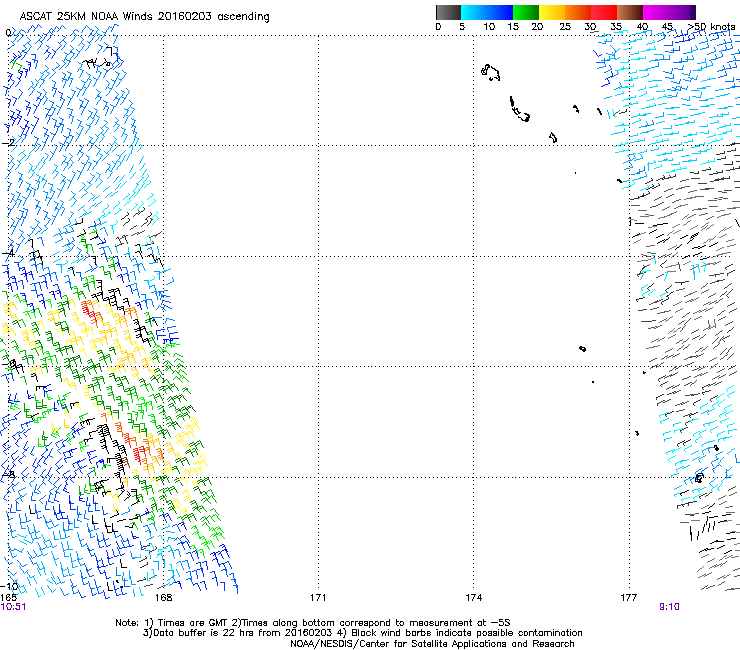740x650 pixels.
Task: Click the purple time stamp 10:51
Action: point(13,607)
